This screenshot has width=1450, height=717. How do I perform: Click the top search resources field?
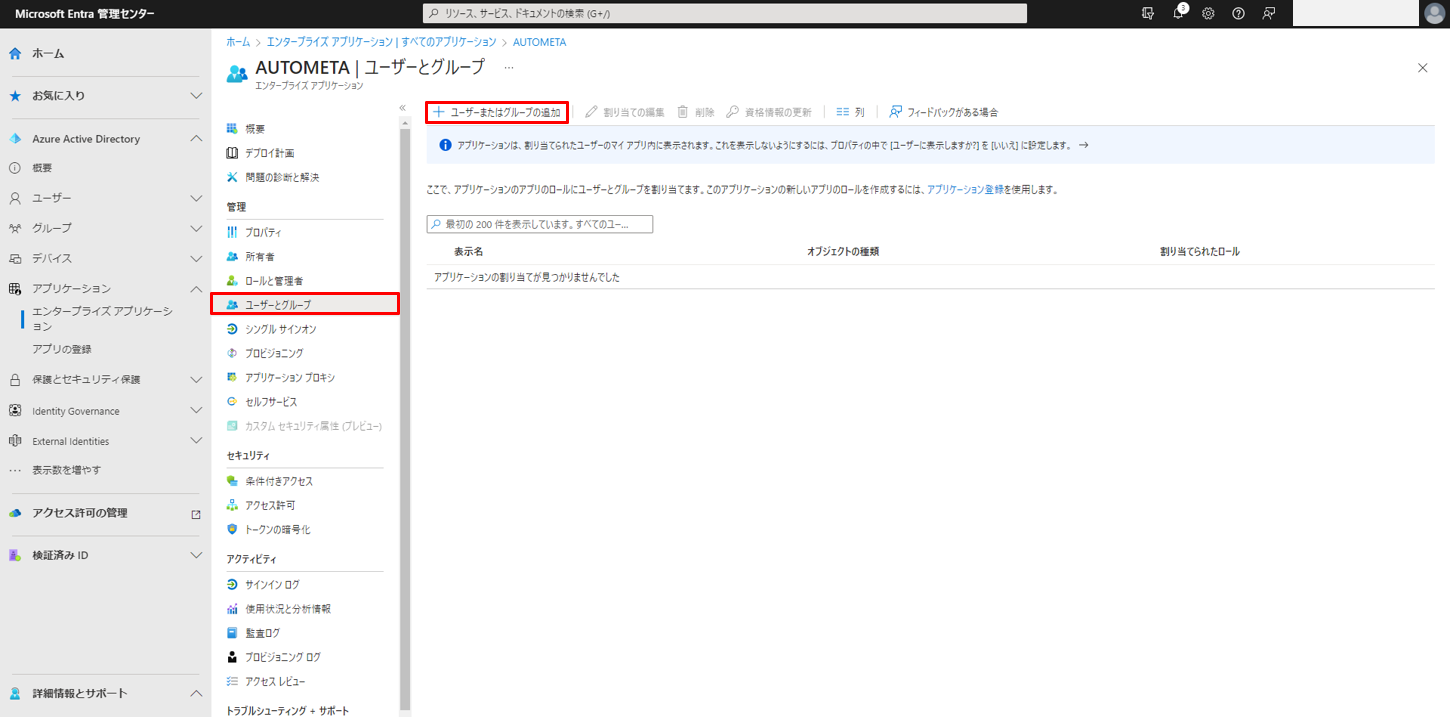[725, 13]
